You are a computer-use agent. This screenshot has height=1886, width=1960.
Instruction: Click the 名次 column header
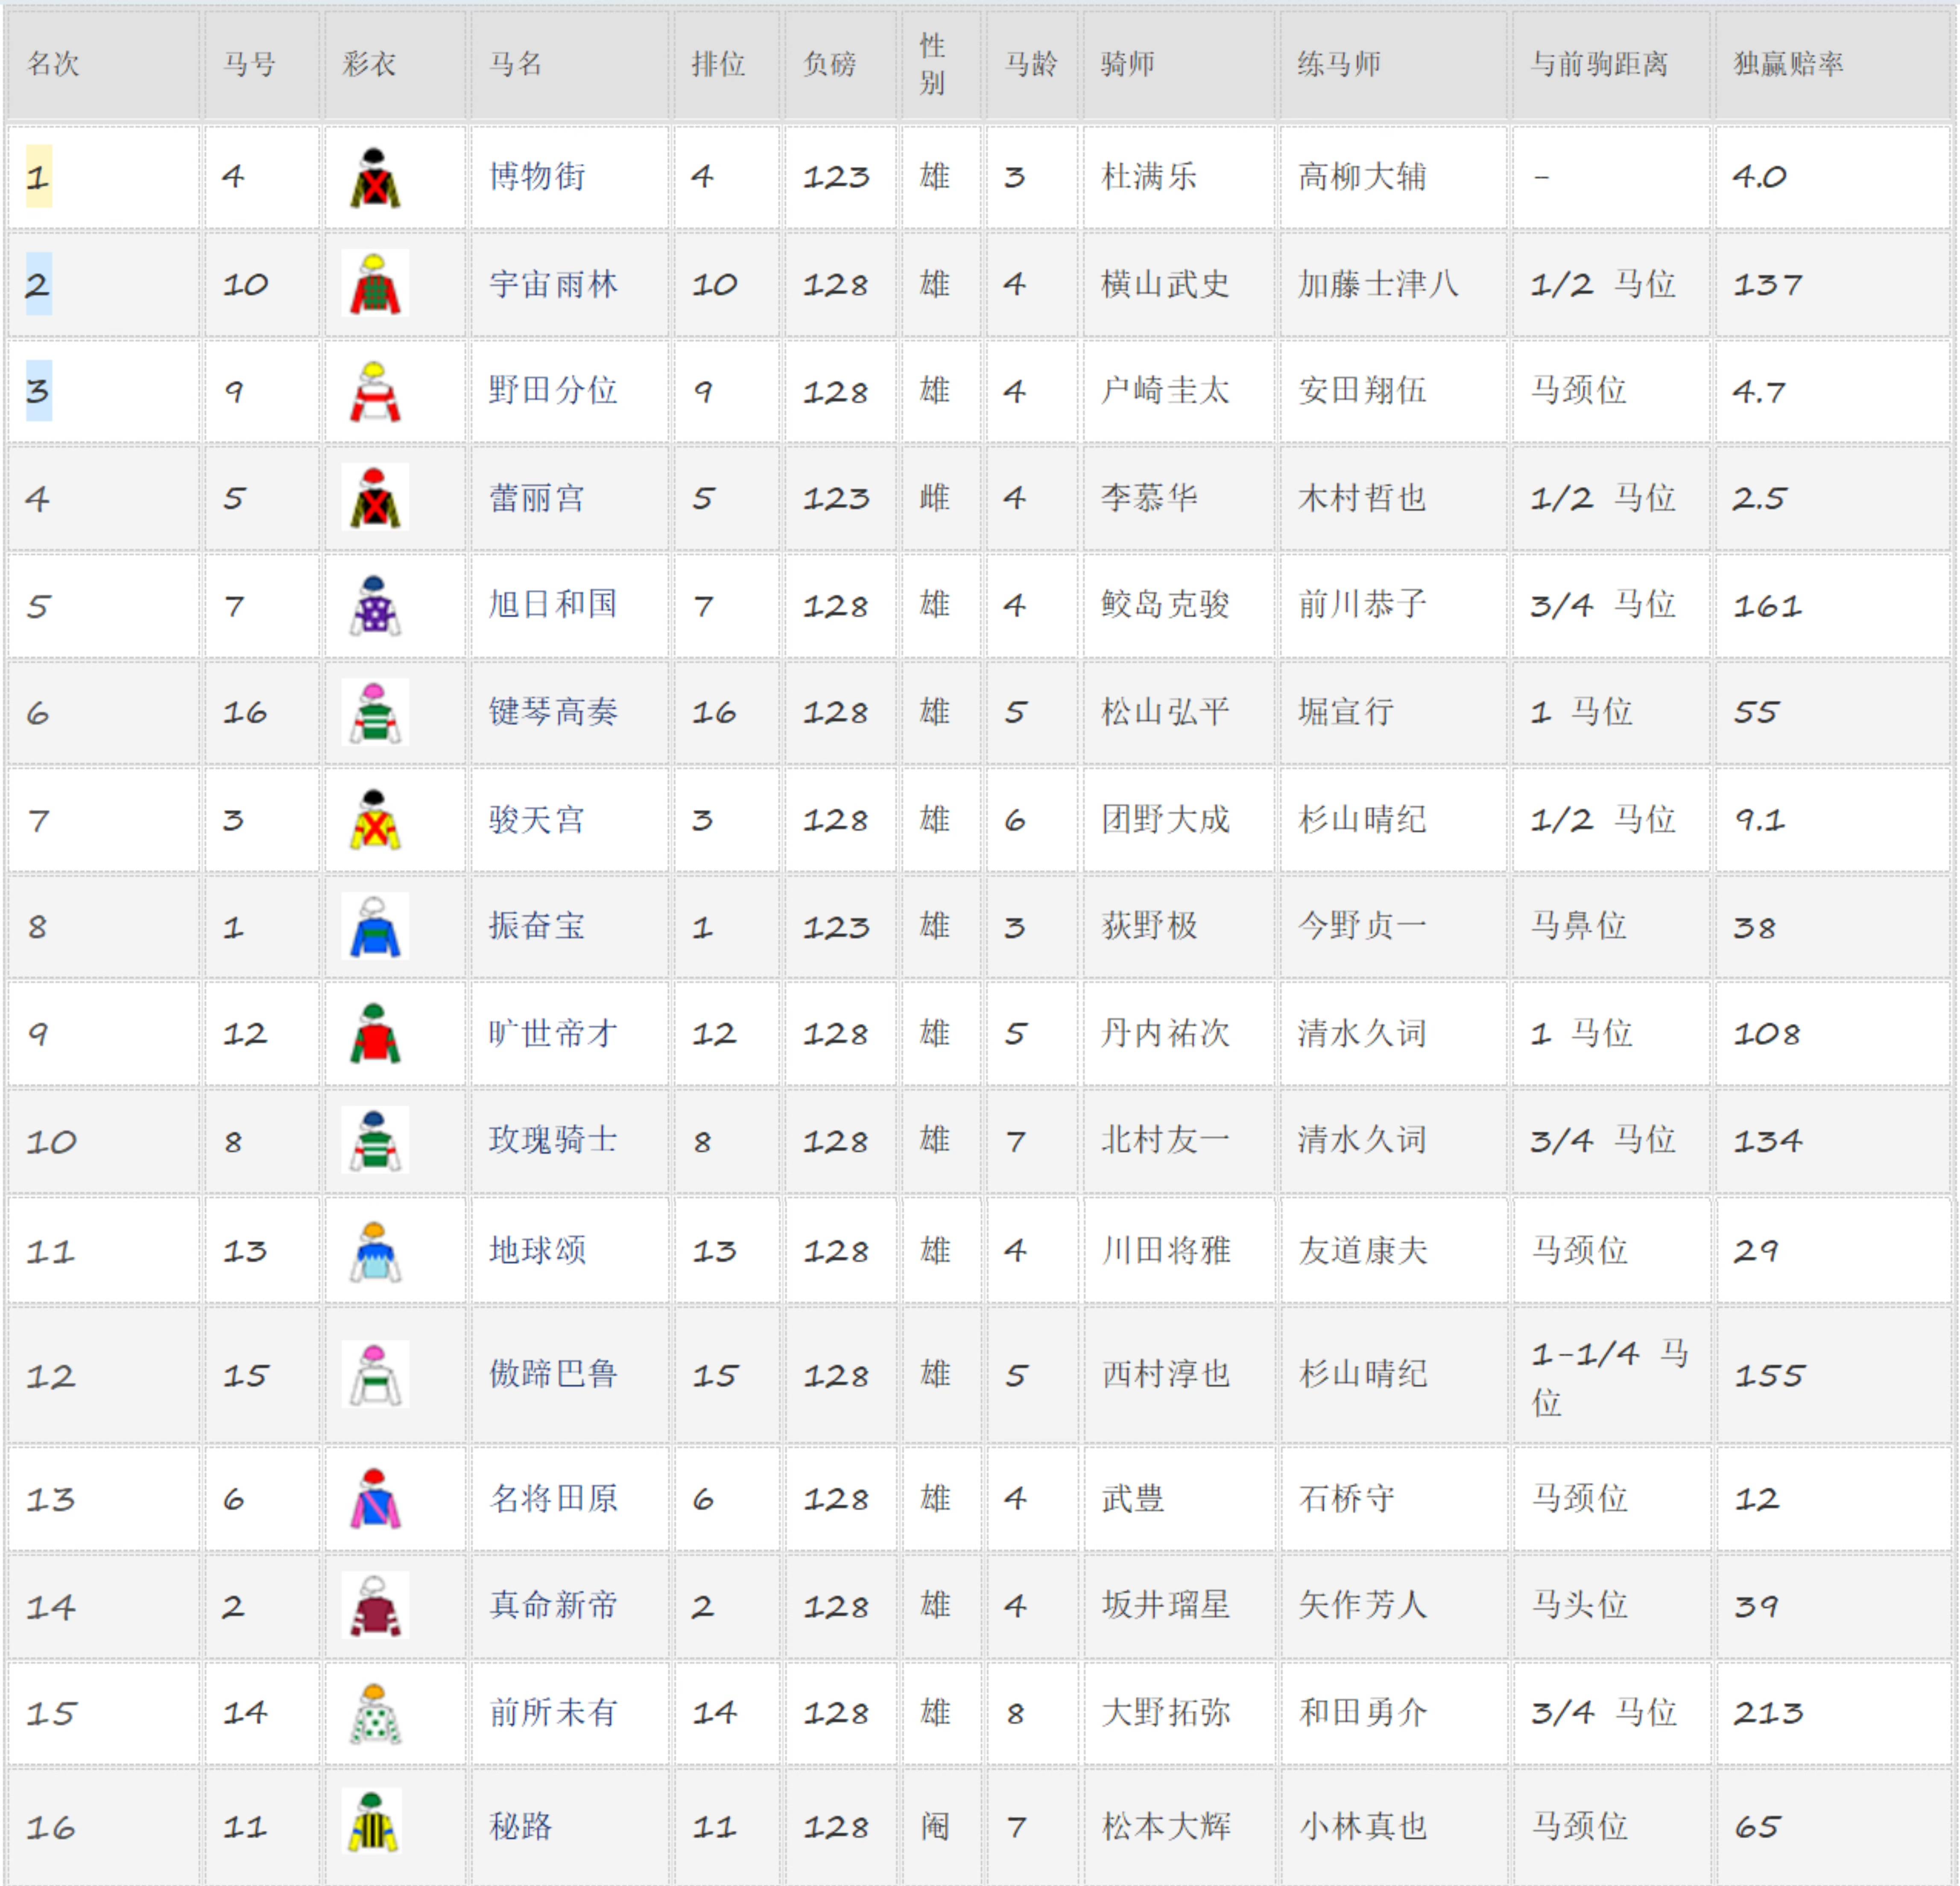[53, 65]
